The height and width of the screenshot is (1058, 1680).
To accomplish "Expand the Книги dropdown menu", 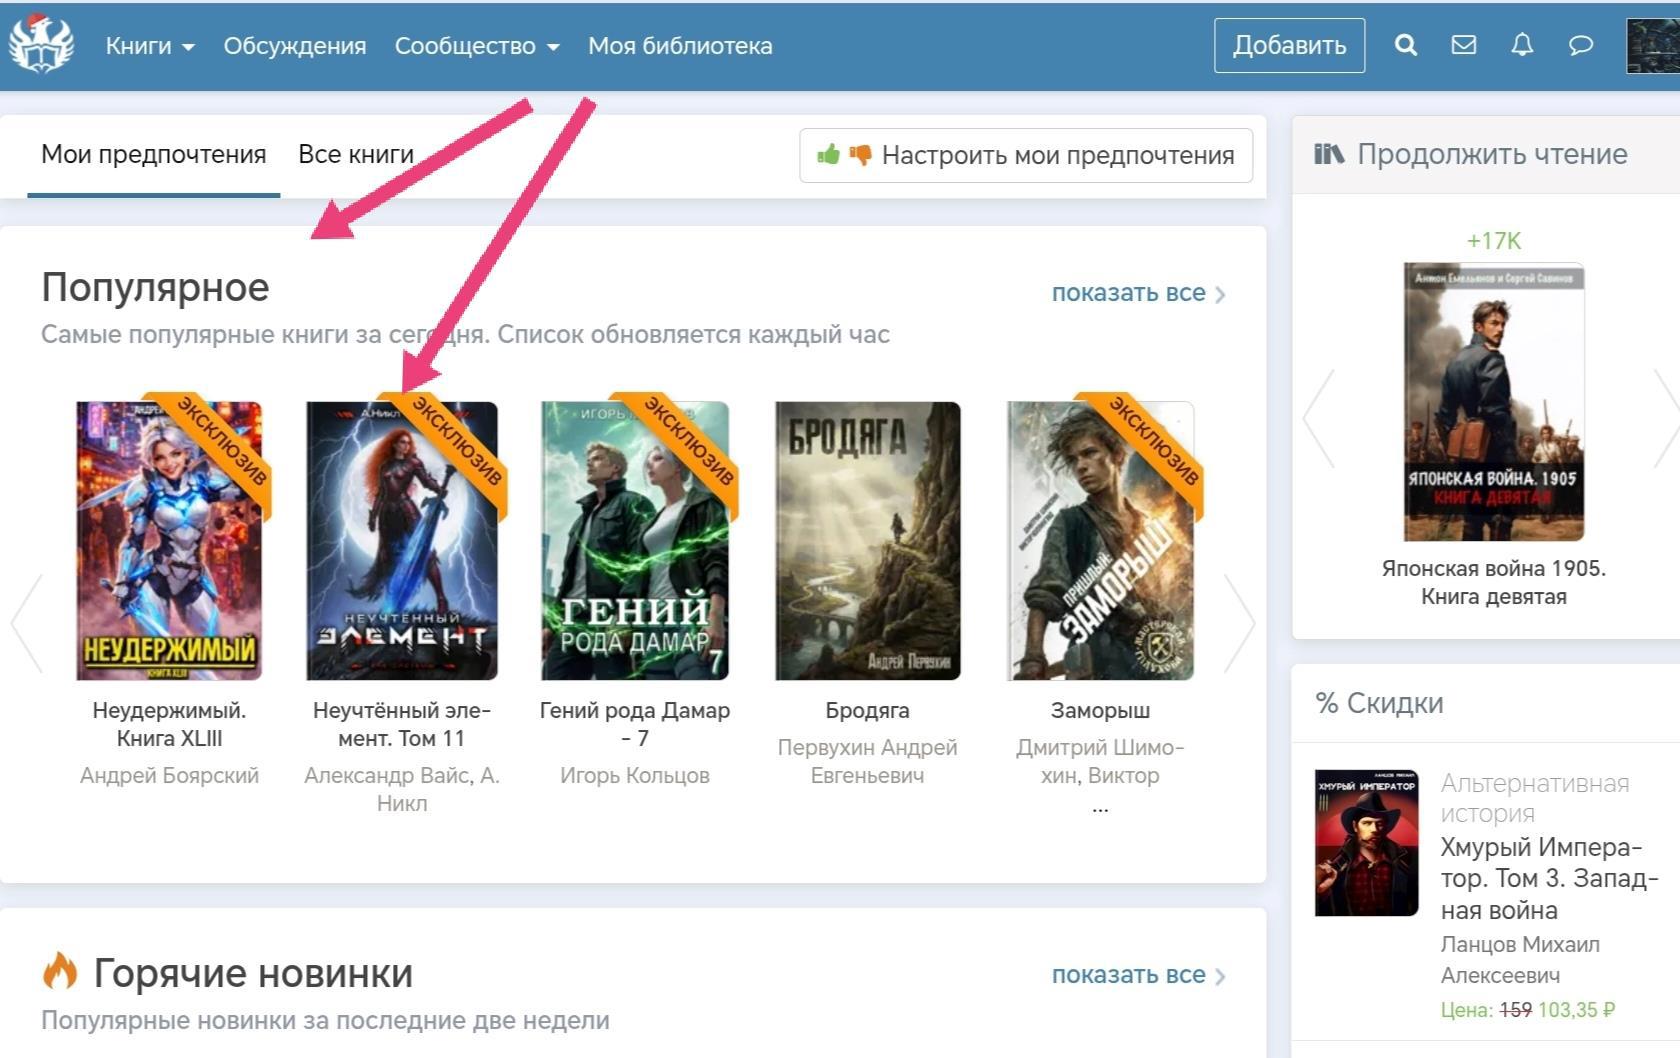I will (150, 46).
